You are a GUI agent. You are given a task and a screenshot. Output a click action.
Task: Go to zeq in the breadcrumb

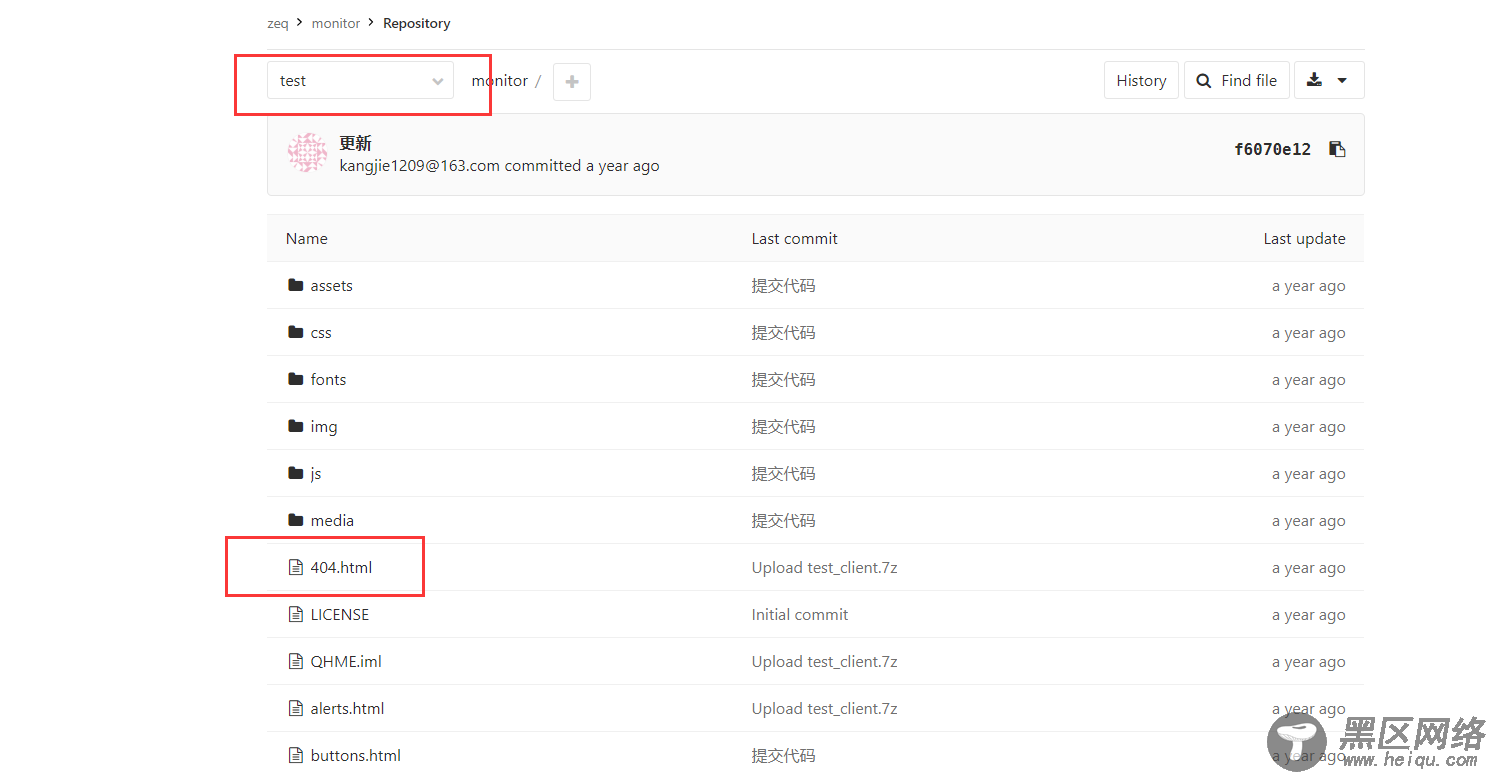click(278, 23)
